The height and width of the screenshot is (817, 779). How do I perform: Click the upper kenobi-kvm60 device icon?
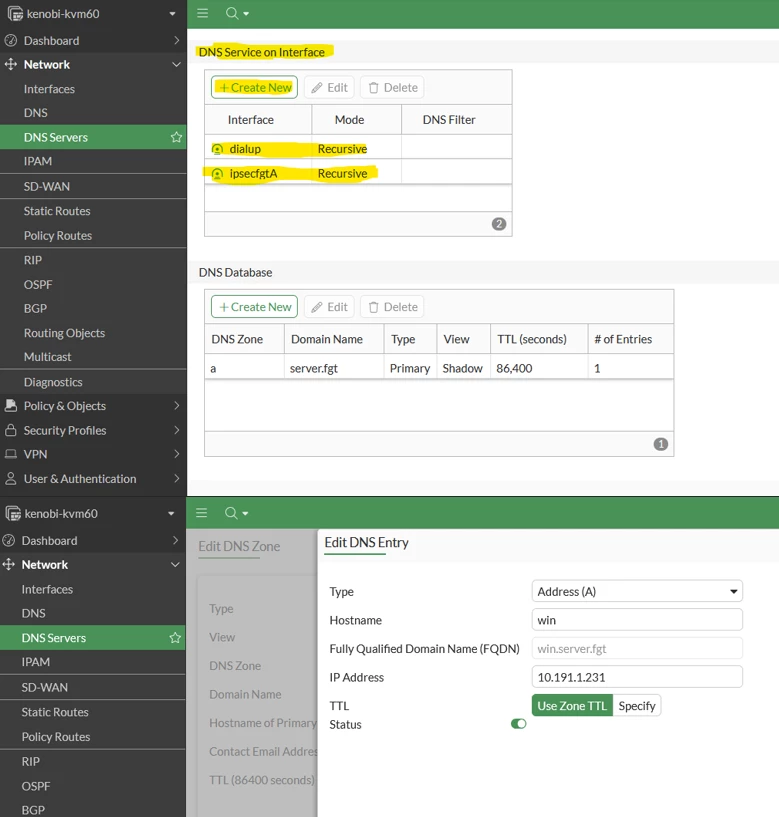(15, 14)
